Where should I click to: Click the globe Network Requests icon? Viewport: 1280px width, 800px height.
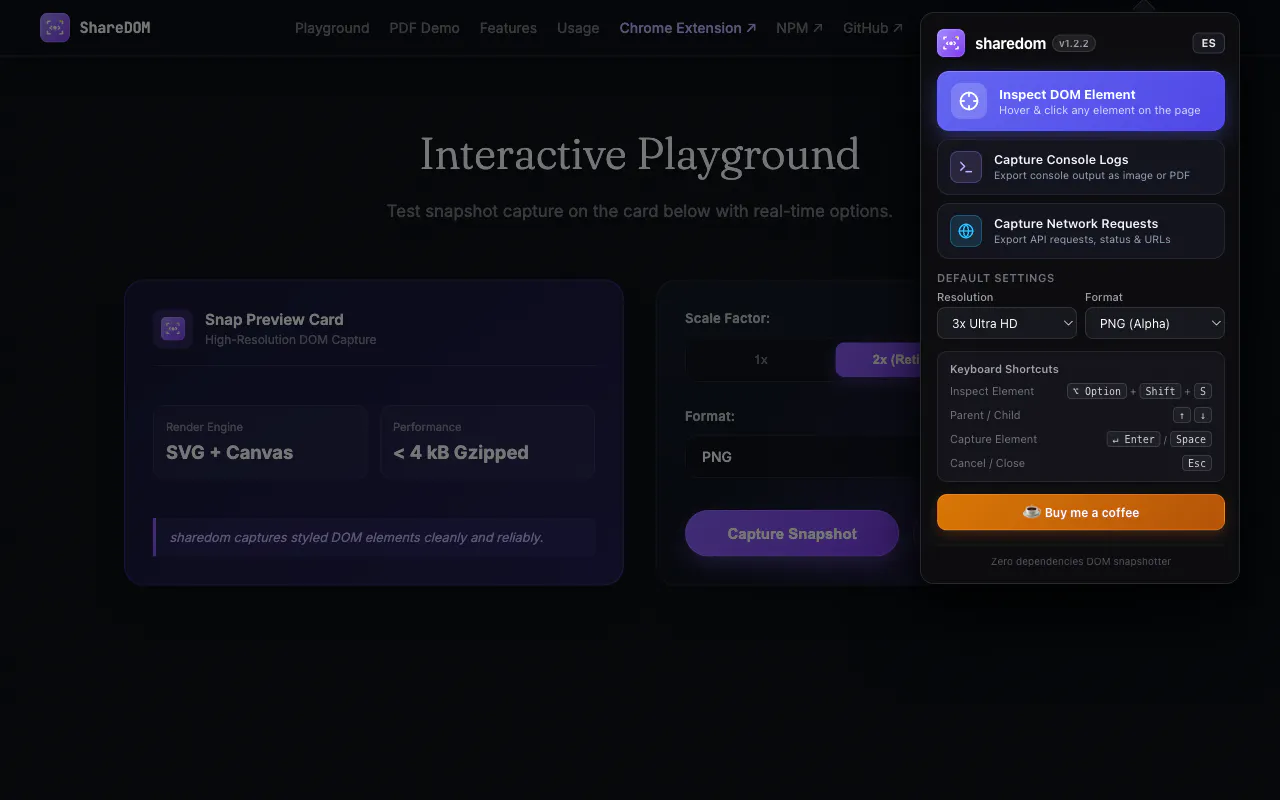click(966, 231)
